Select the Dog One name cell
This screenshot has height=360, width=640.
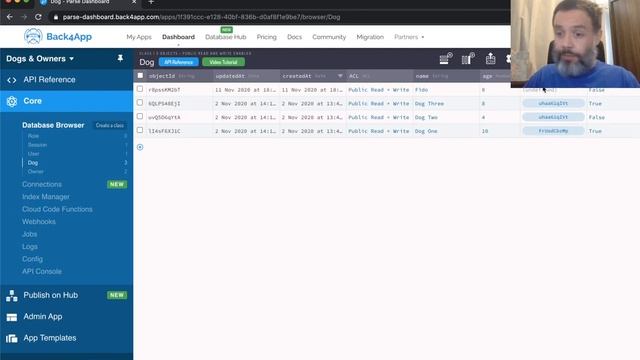point(447,131)
